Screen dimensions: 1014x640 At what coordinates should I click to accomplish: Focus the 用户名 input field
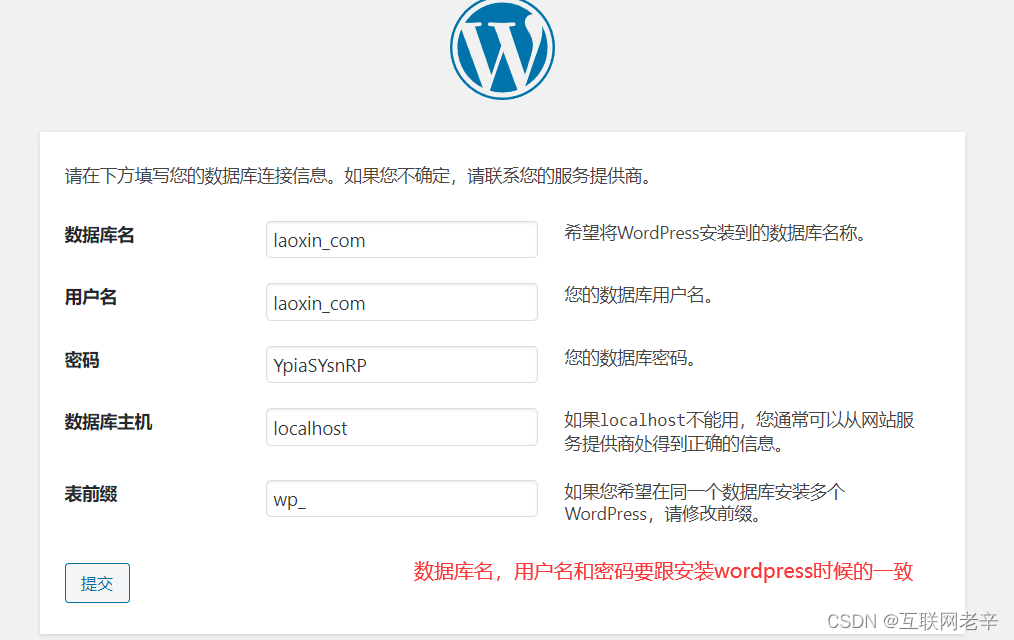coord(402,302)
